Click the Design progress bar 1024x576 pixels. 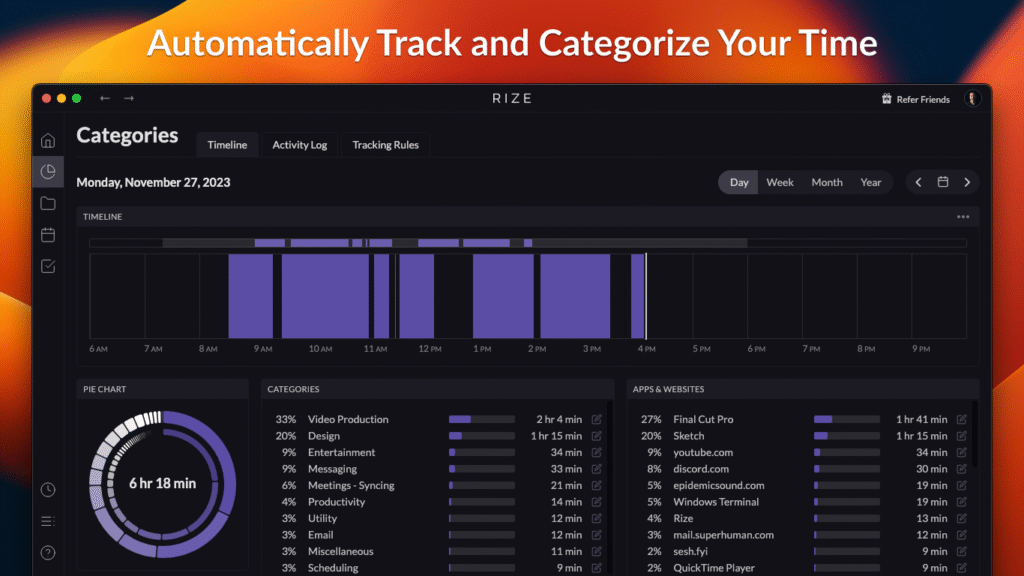coord(482,436)
